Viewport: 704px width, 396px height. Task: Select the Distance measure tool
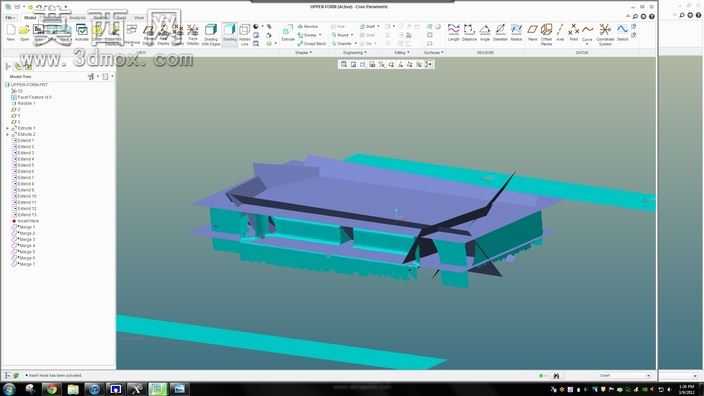(x=469, y=33)
